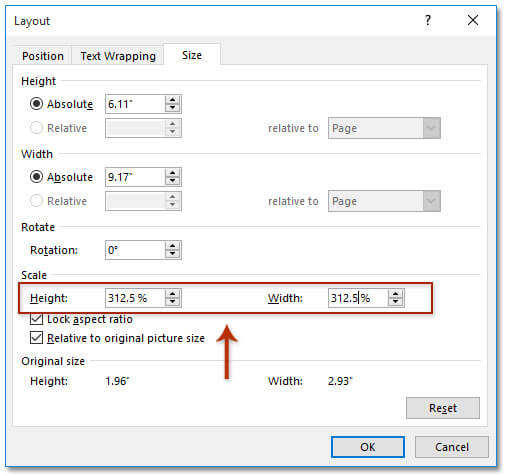Viewport: 505px width, 476px height.
Task: Click the Reset button
Action: (443, 408)
